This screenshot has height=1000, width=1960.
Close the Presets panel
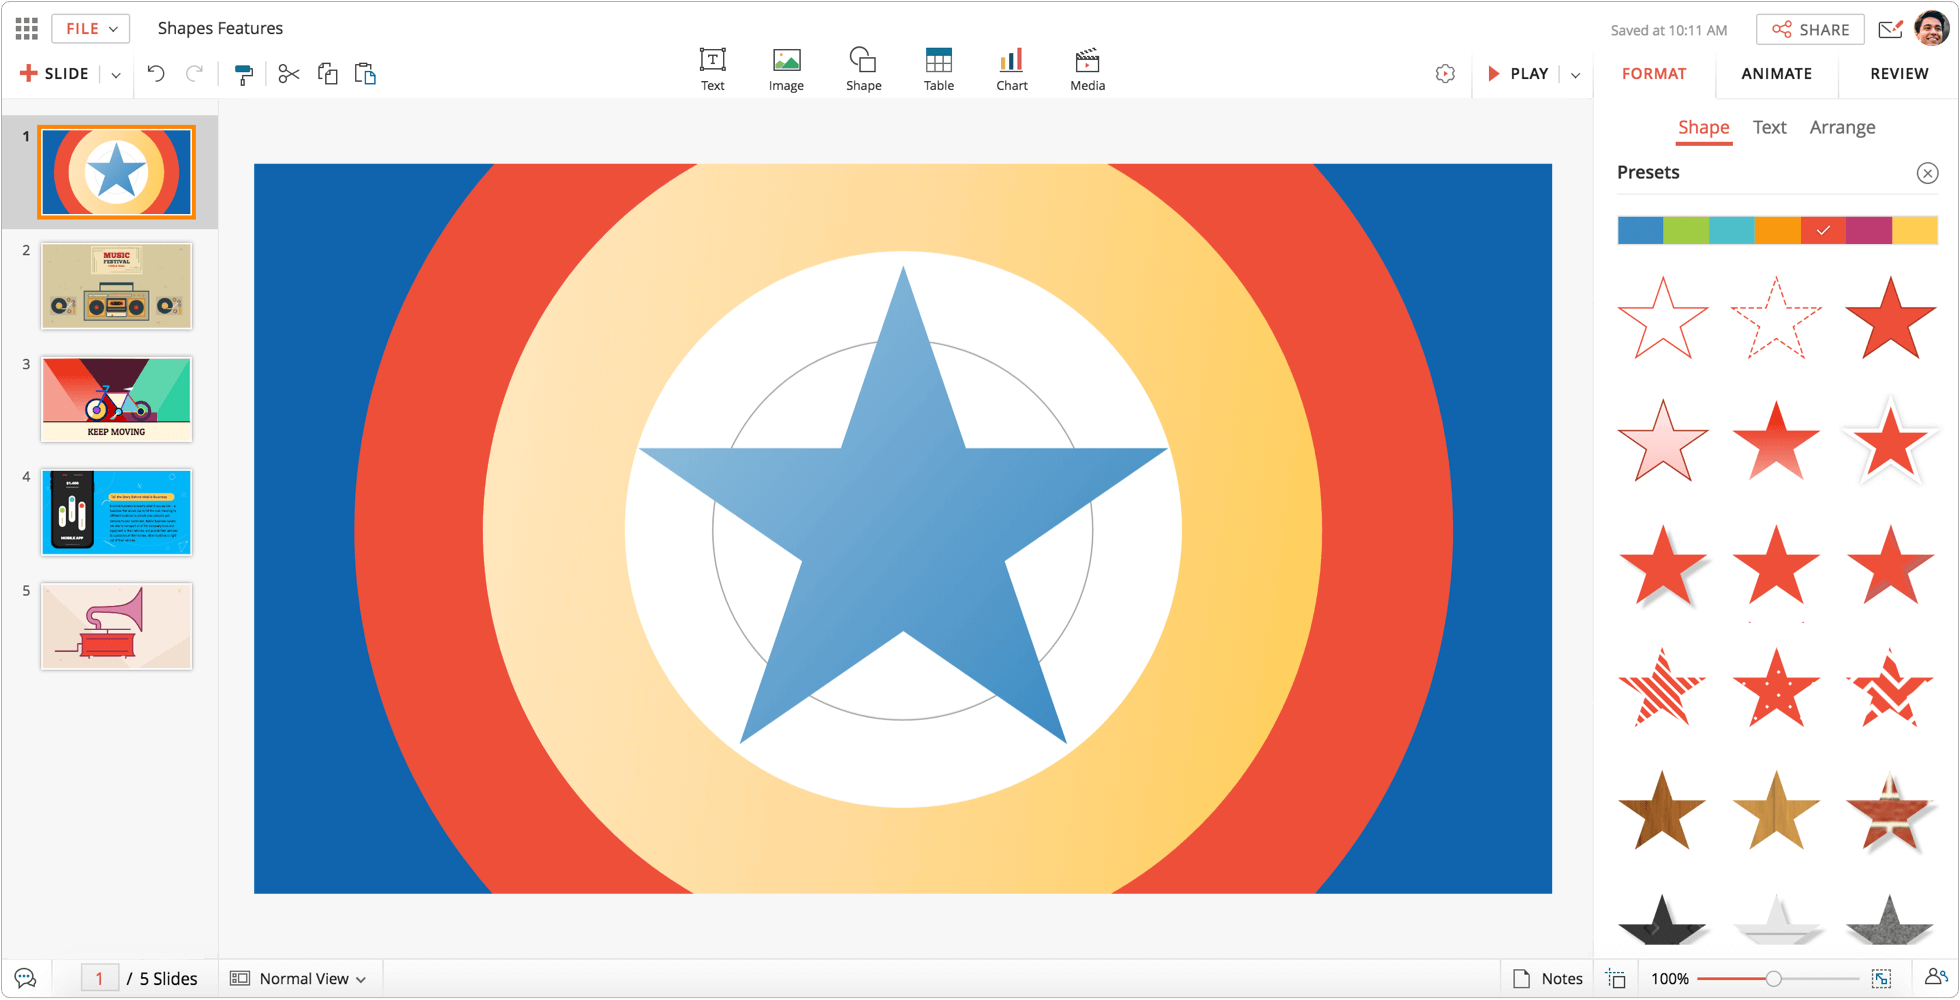1927,173
